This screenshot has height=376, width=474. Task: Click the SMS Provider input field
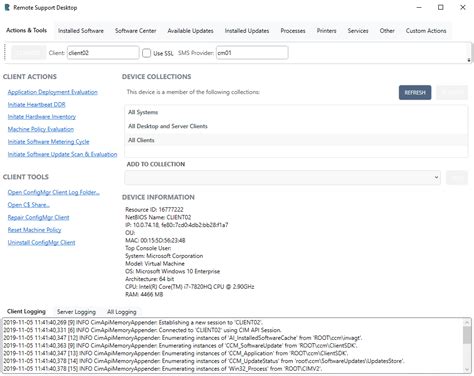(x=252, y=53)
